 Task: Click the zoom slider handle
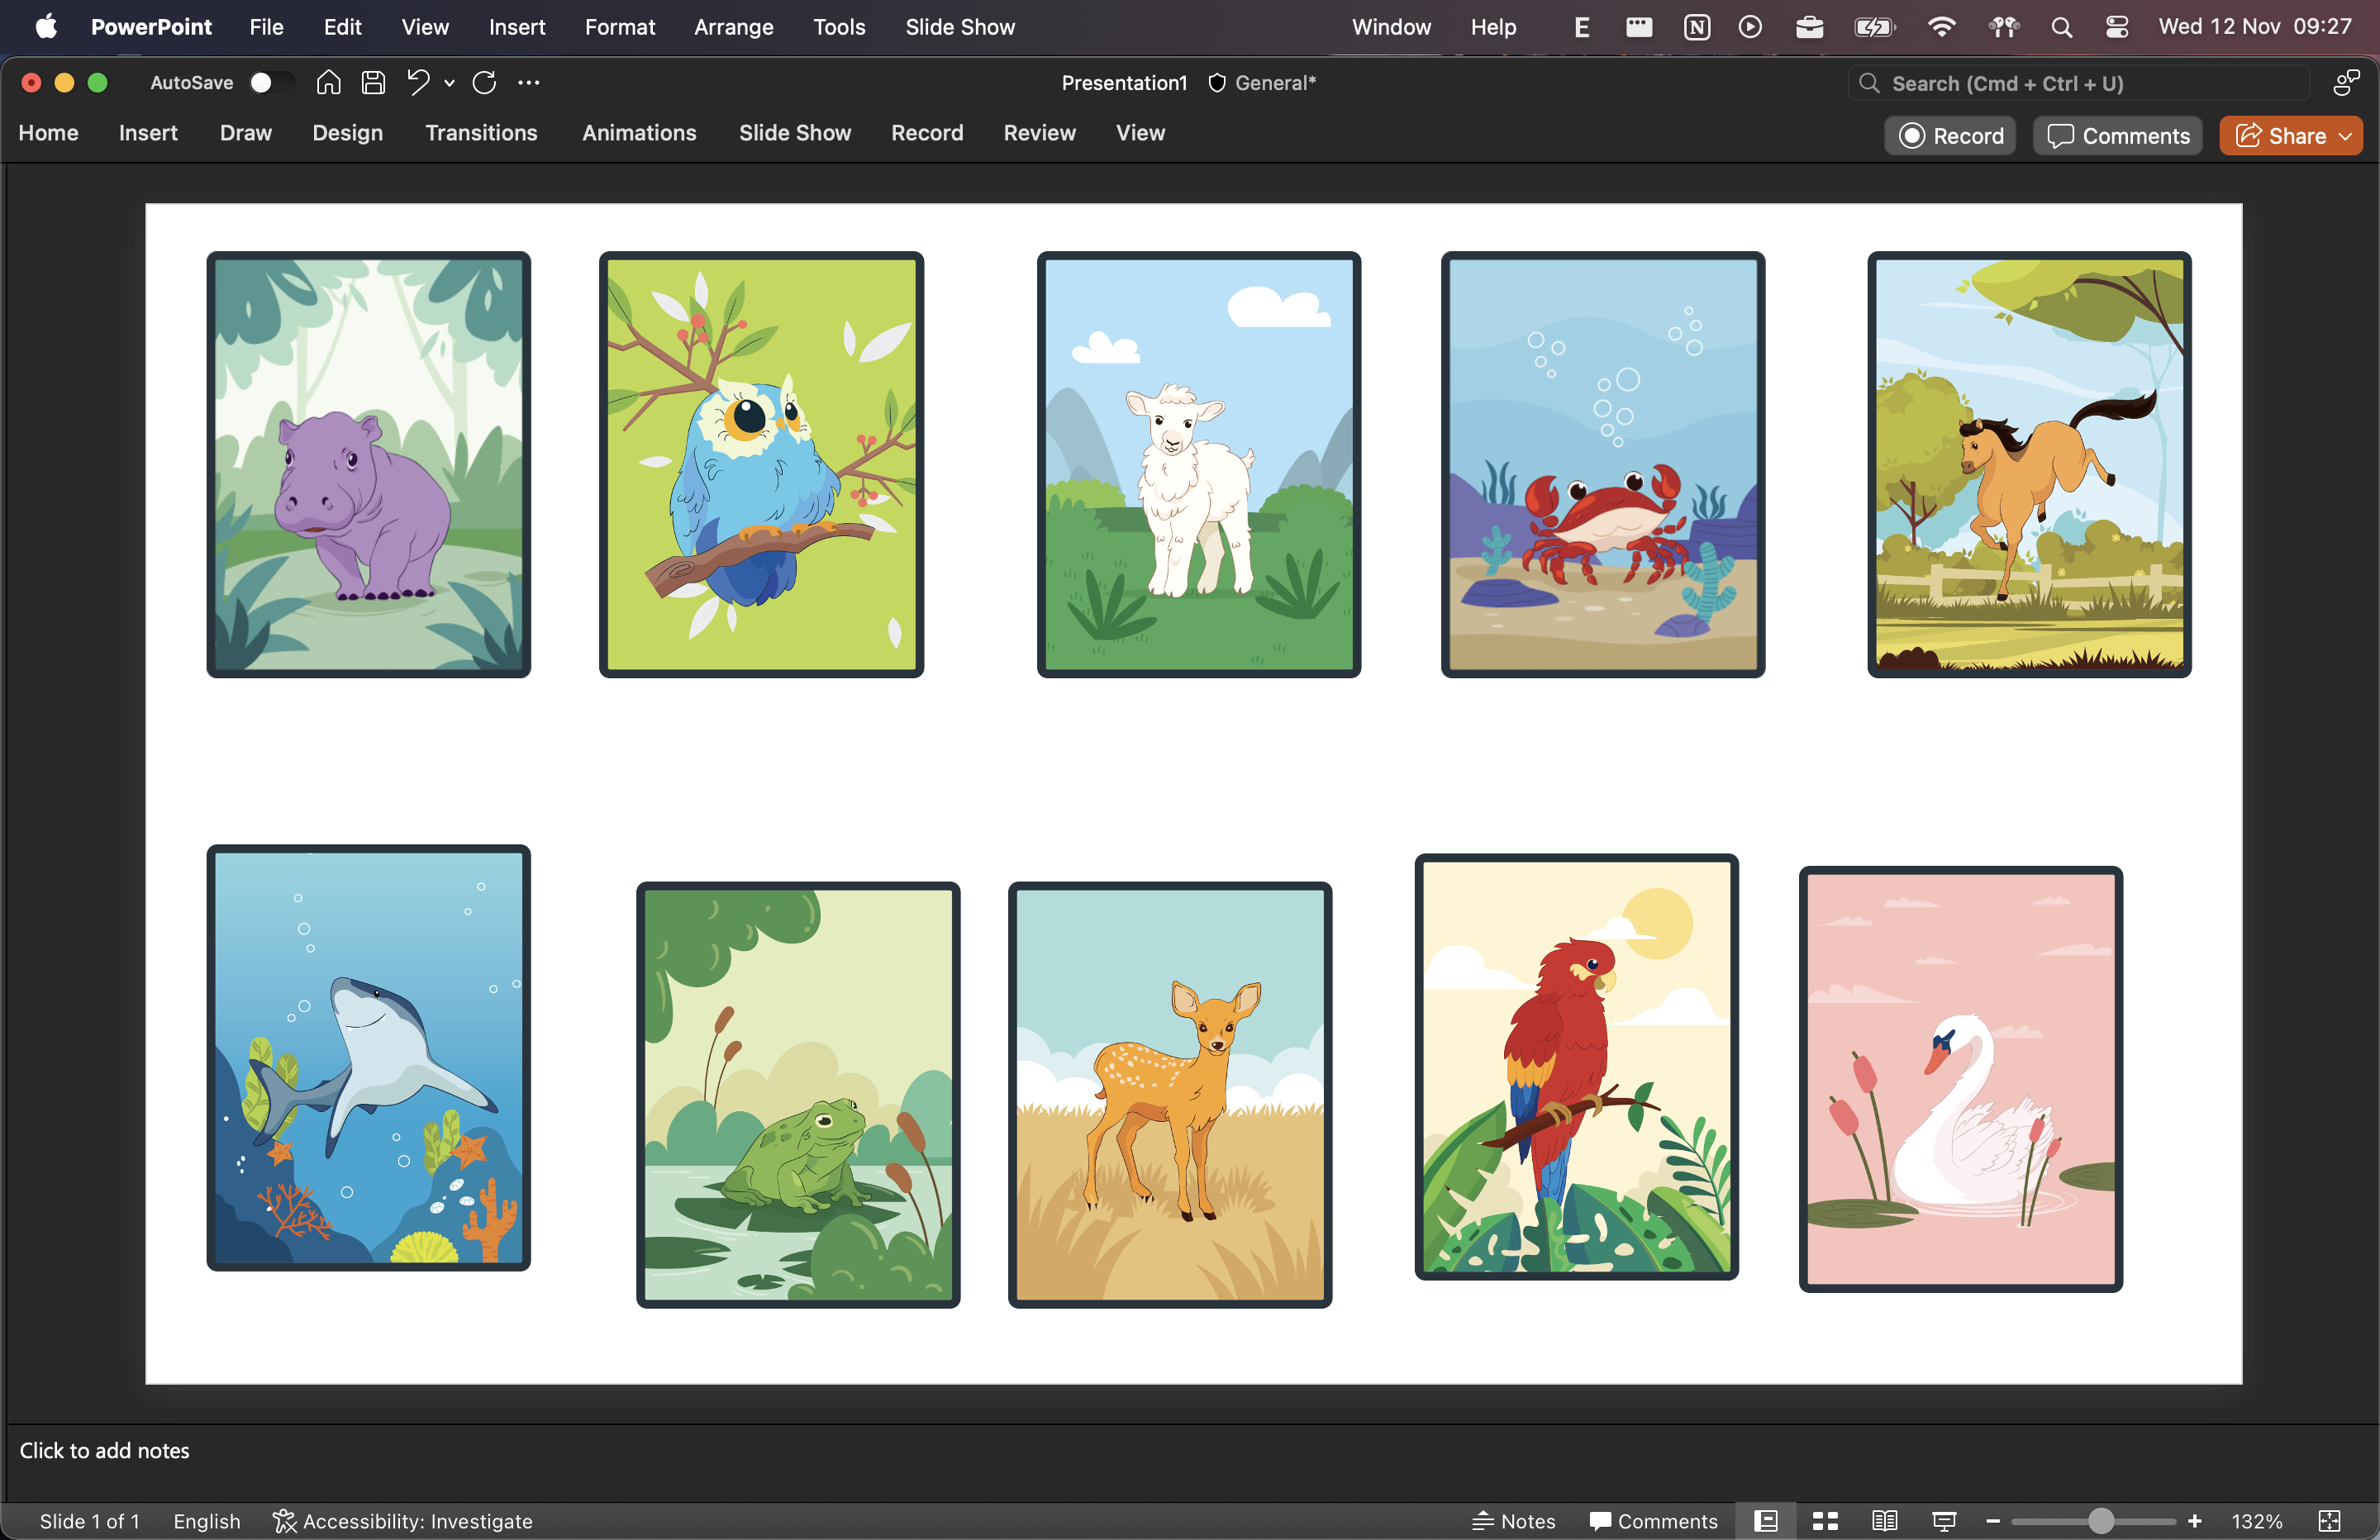2101,1521
